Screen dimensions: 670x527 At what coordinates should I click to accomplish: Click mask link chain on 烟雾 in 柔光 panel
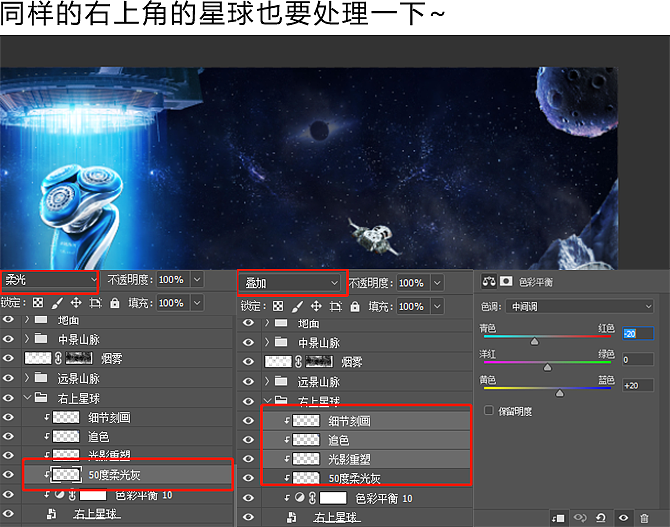click(59, 358)
